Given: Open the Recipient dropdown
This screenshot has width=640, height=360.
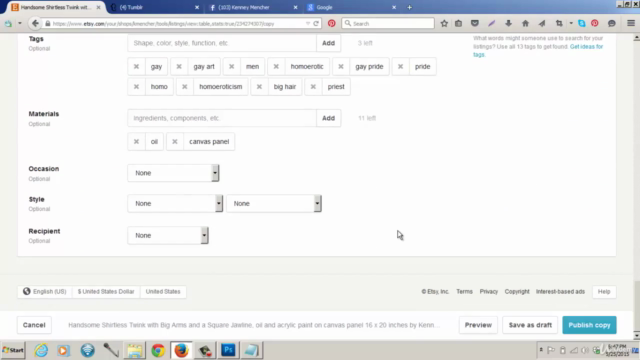Looking at the screenshot, I should 168,236.
